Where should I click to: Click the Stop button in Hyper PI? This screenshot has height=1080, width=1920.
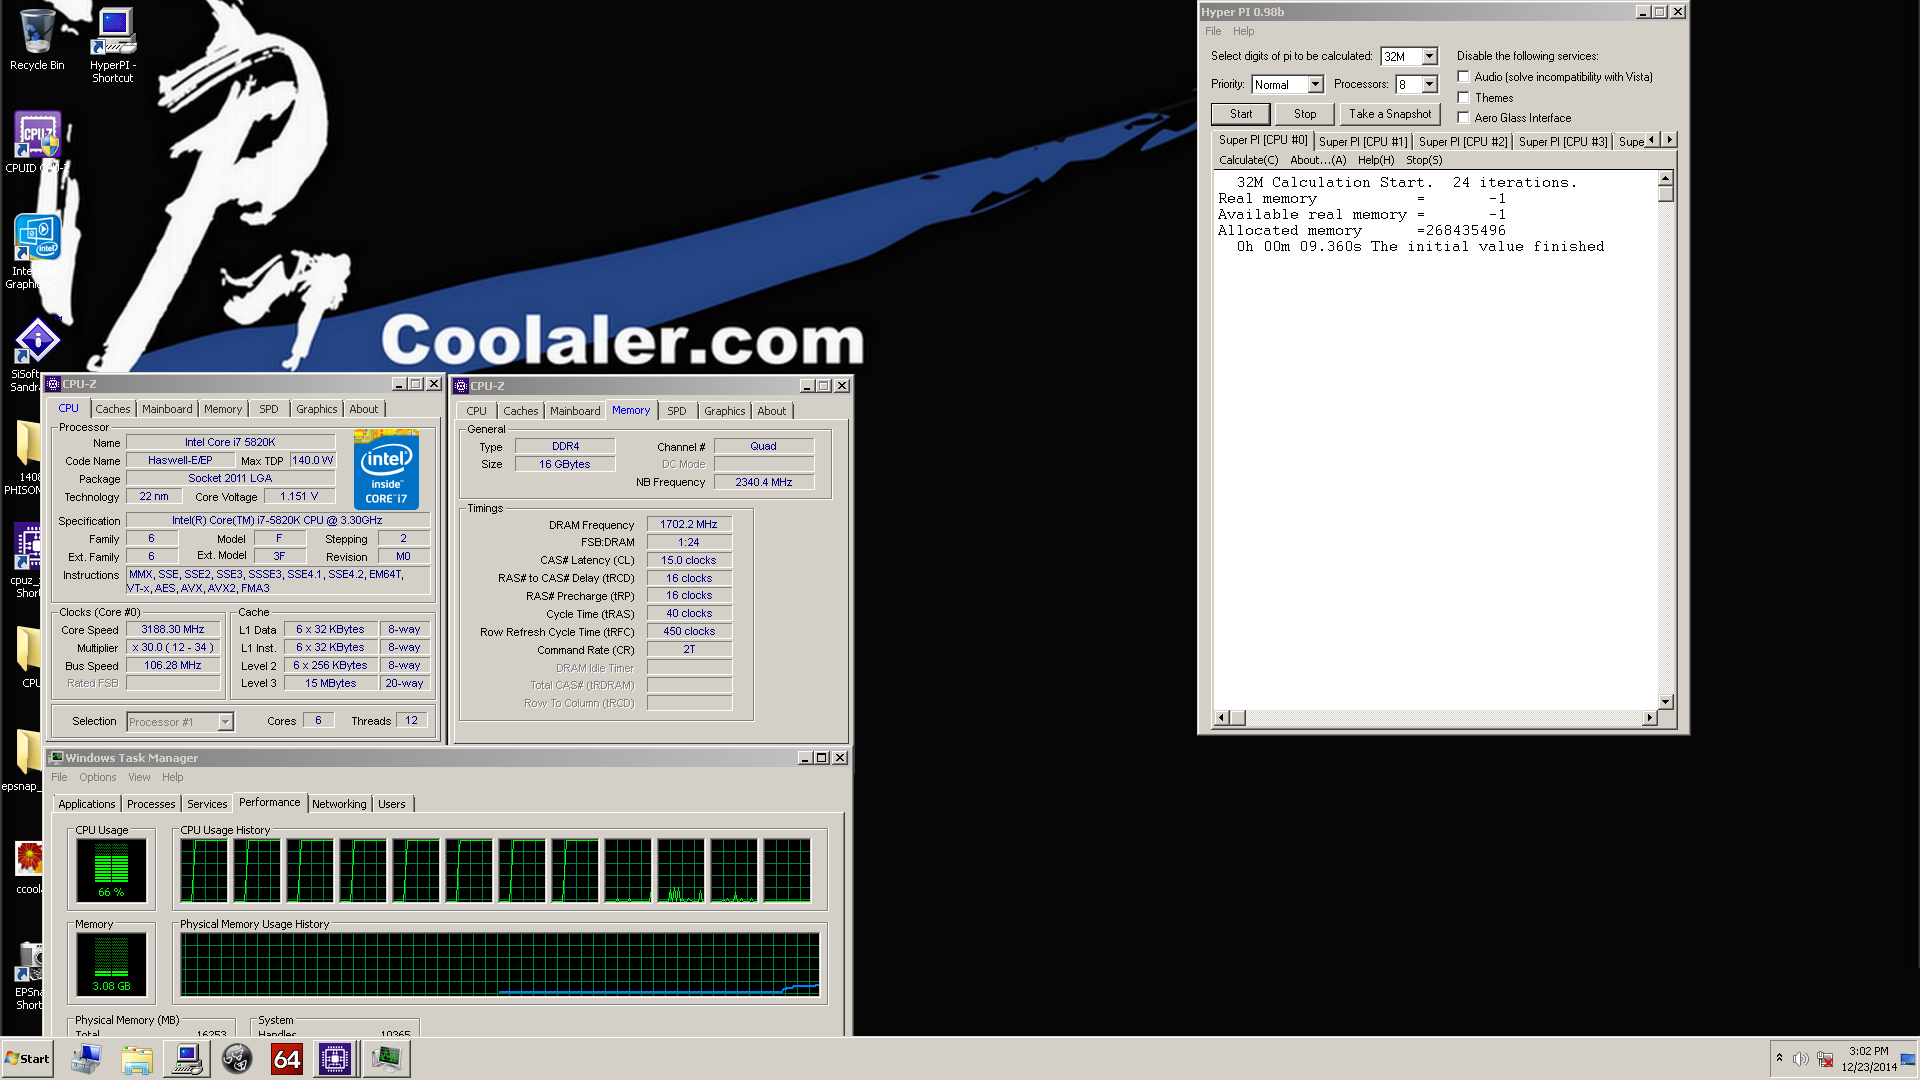(x=1305, y=114)
